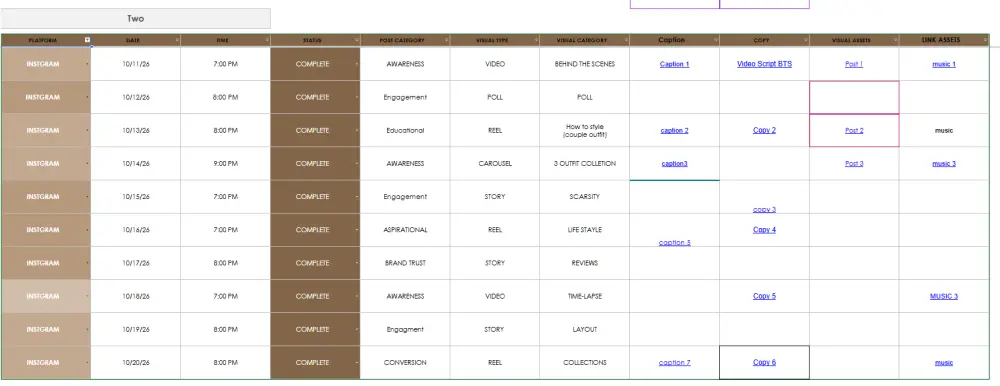Select the 7:00 PM cell in 10/16/26 row

[226, 230]
